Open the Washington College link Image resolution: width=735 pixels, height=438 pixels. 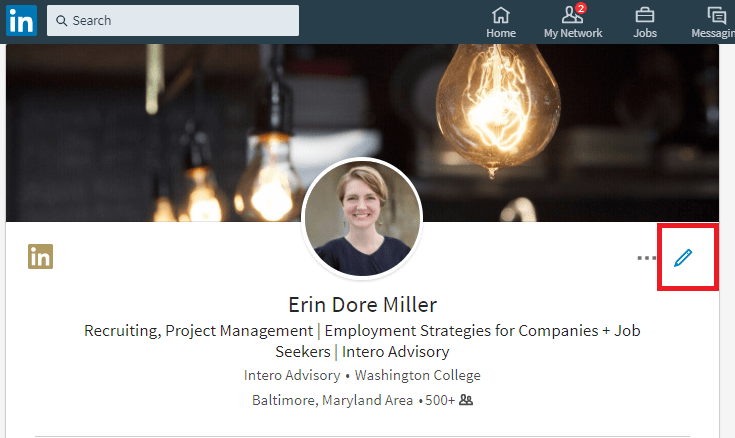click(x=418, y=375)
